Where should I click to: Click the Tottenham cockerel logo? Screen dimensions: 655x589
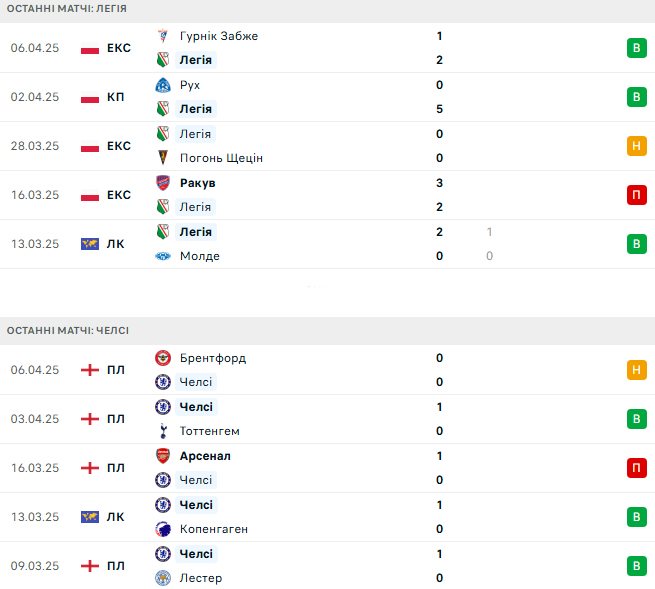163,431
